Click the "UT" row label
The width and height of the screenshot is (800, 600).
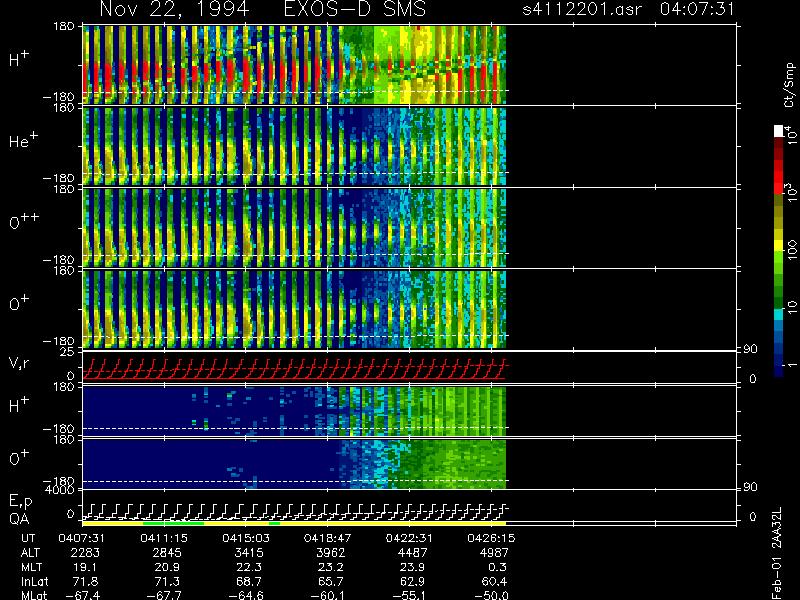point(29,538)
